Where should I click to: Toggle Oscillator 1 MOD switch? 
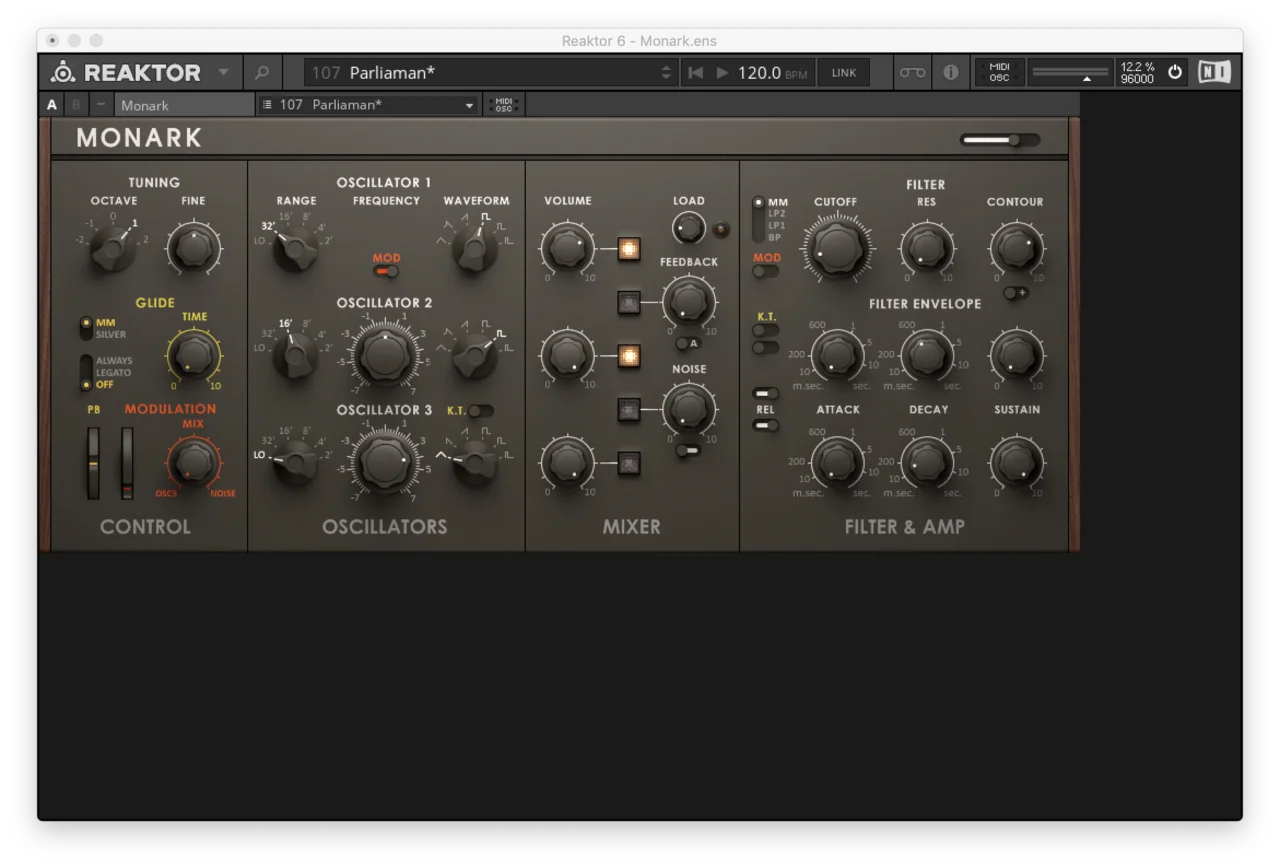tap(386, 271)
